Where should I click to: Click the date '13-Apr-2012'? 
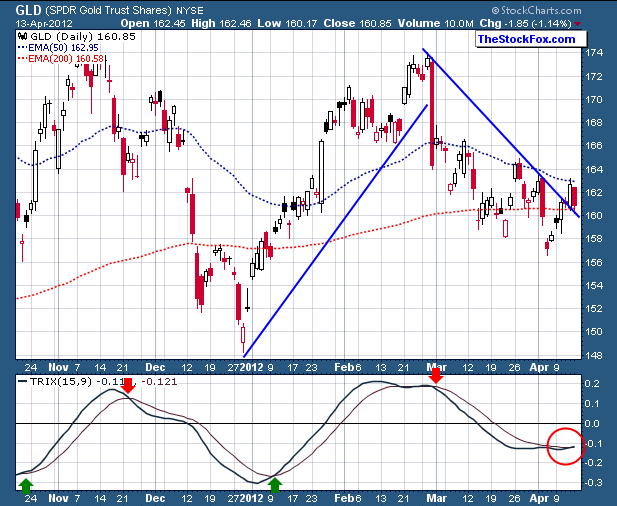point(44,24)
